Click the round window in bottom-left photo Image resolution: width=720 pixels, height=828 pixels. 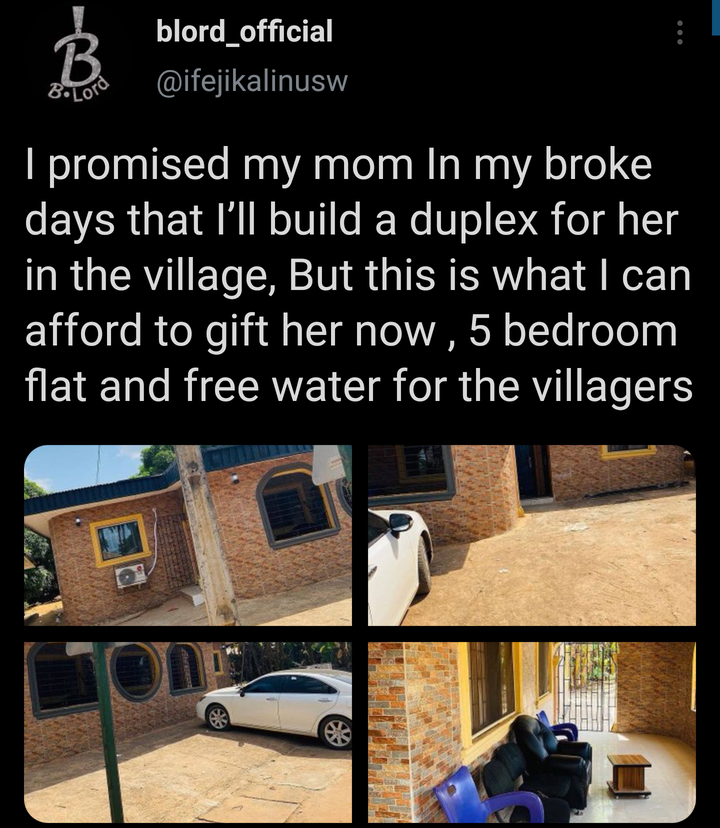136,671
